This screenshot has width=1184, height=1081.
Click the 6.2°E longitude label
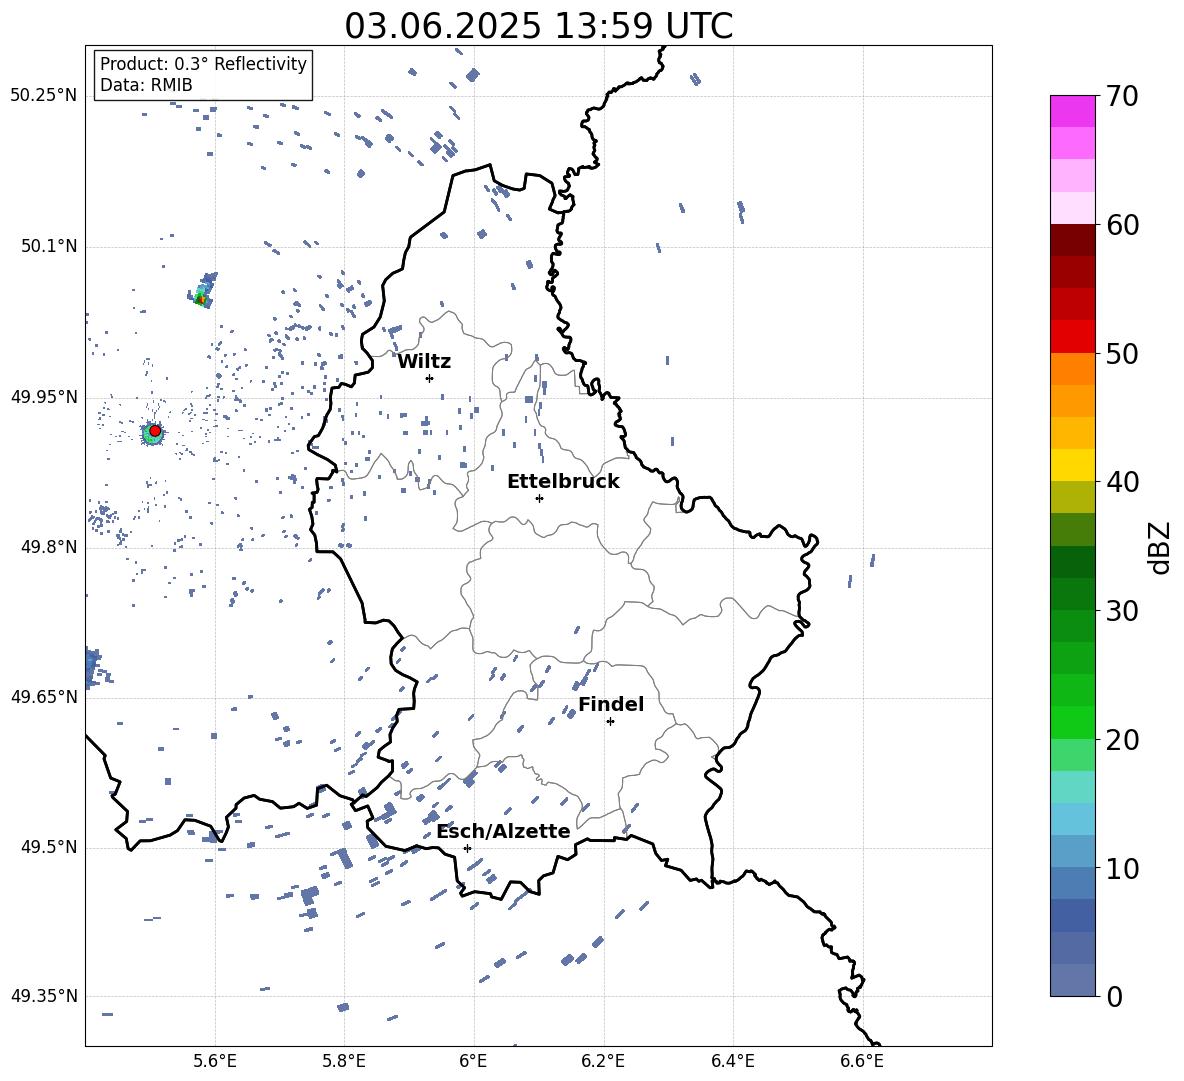click(603, 1061)
